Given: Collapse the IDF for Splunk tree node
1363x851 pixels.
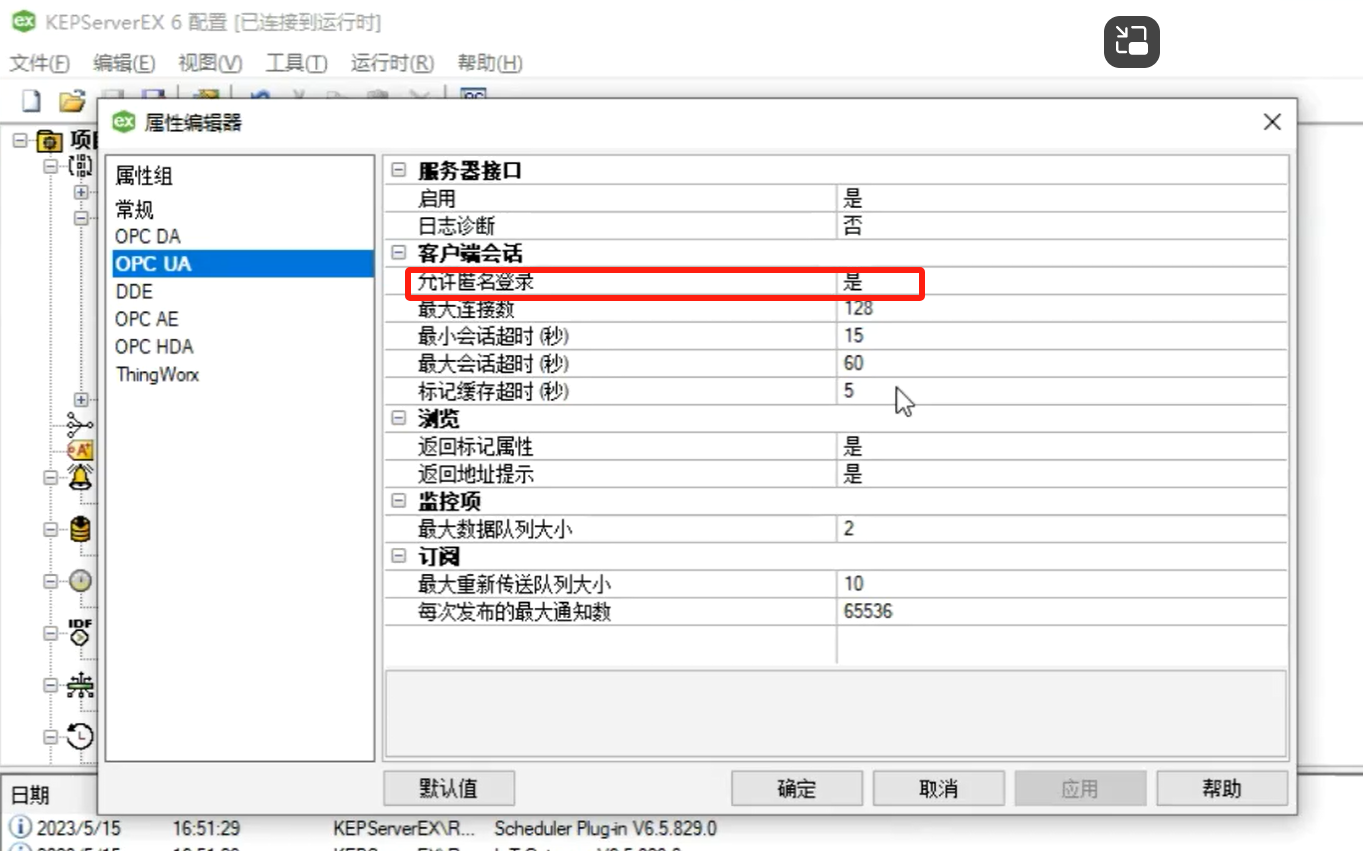Looking at the screenshot, I should pyautogui.click(x=51, y=634).
